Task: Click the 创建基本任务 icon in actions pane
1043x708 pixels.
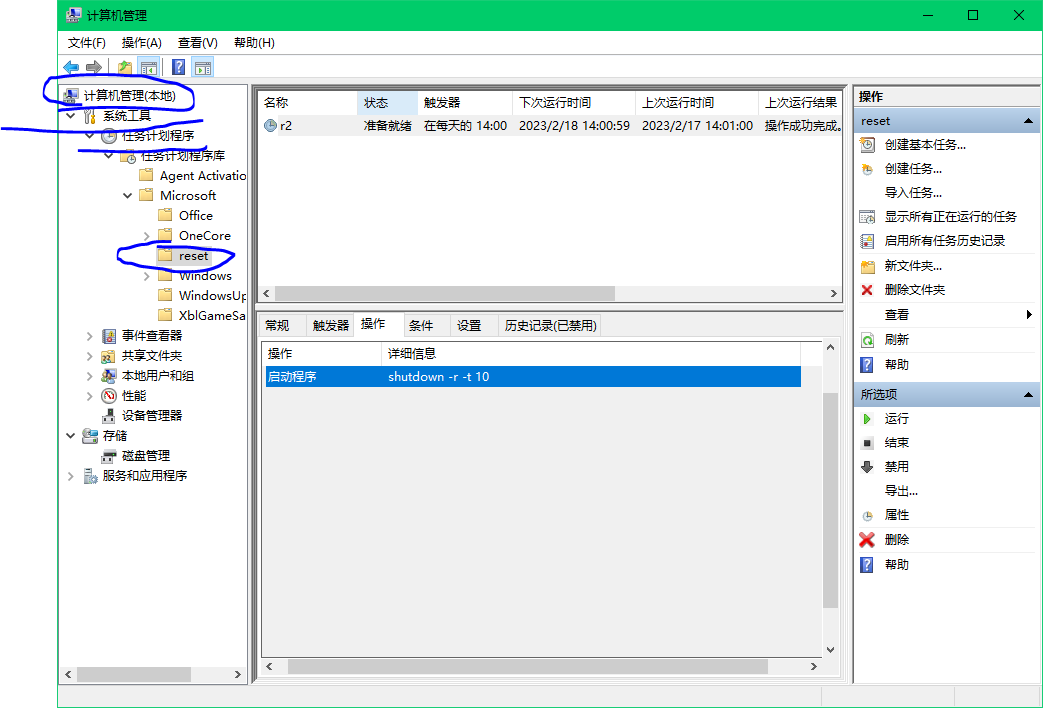Action: click(867, 144)
